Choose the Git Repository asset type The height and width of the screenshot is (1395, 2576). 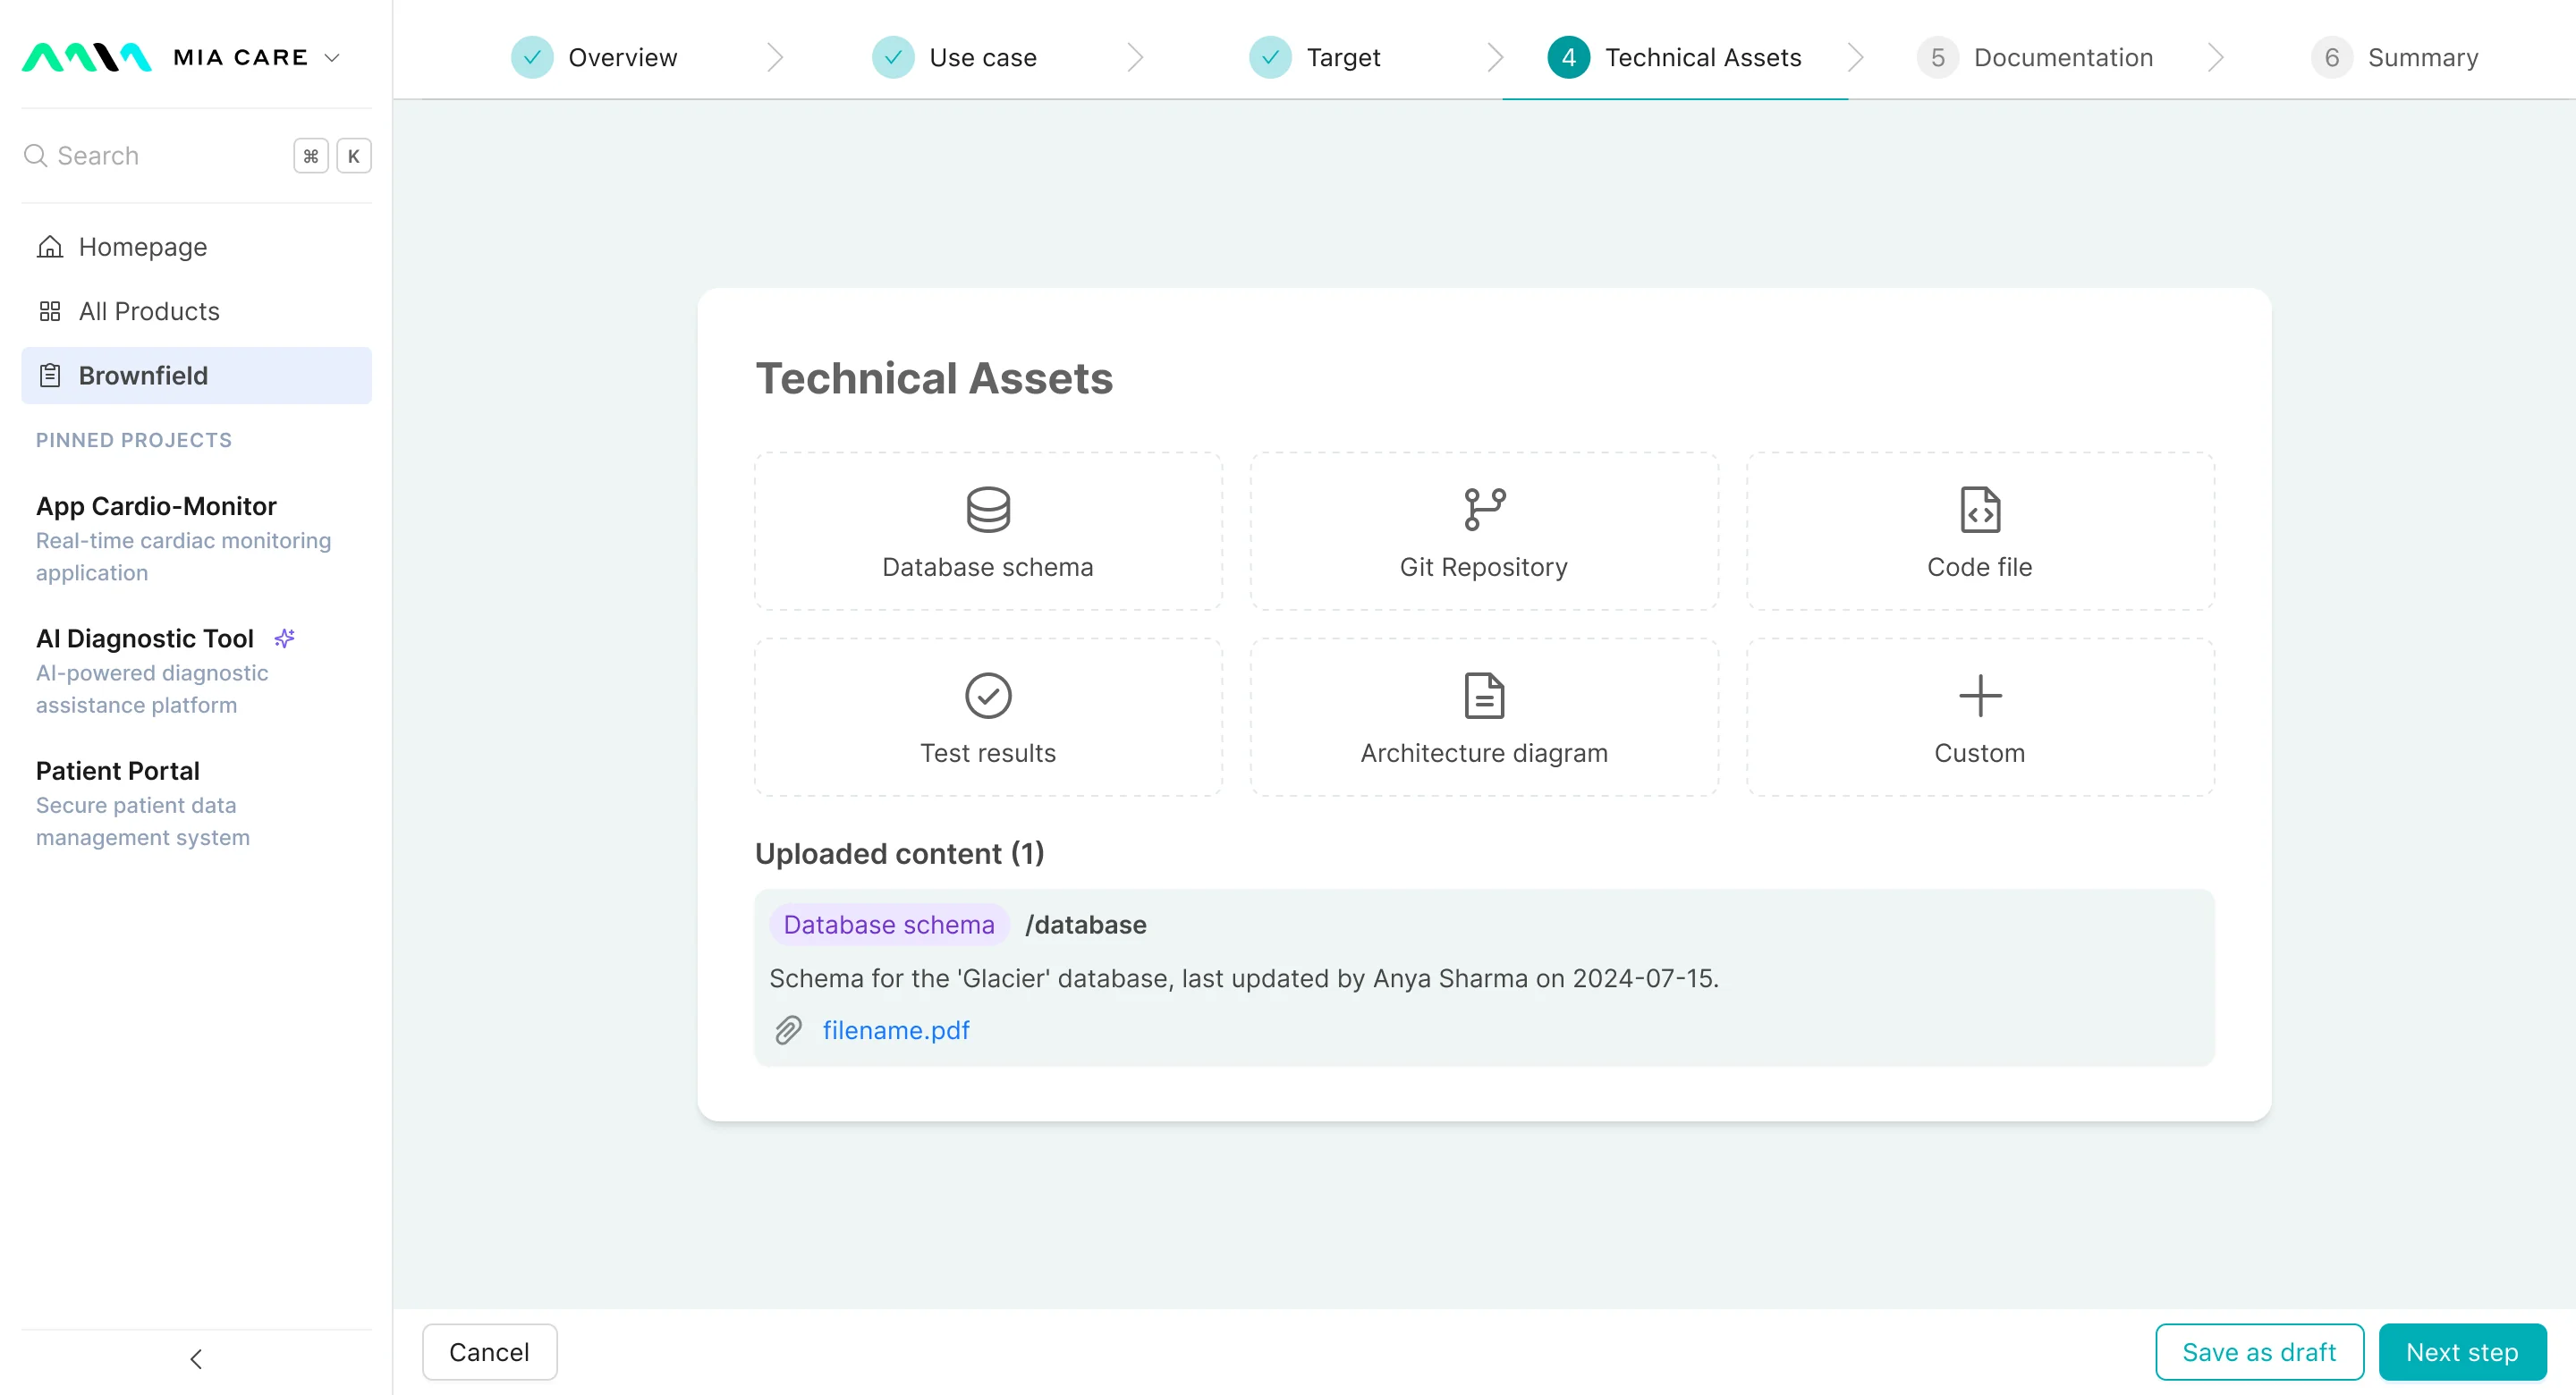[1483, 510]
